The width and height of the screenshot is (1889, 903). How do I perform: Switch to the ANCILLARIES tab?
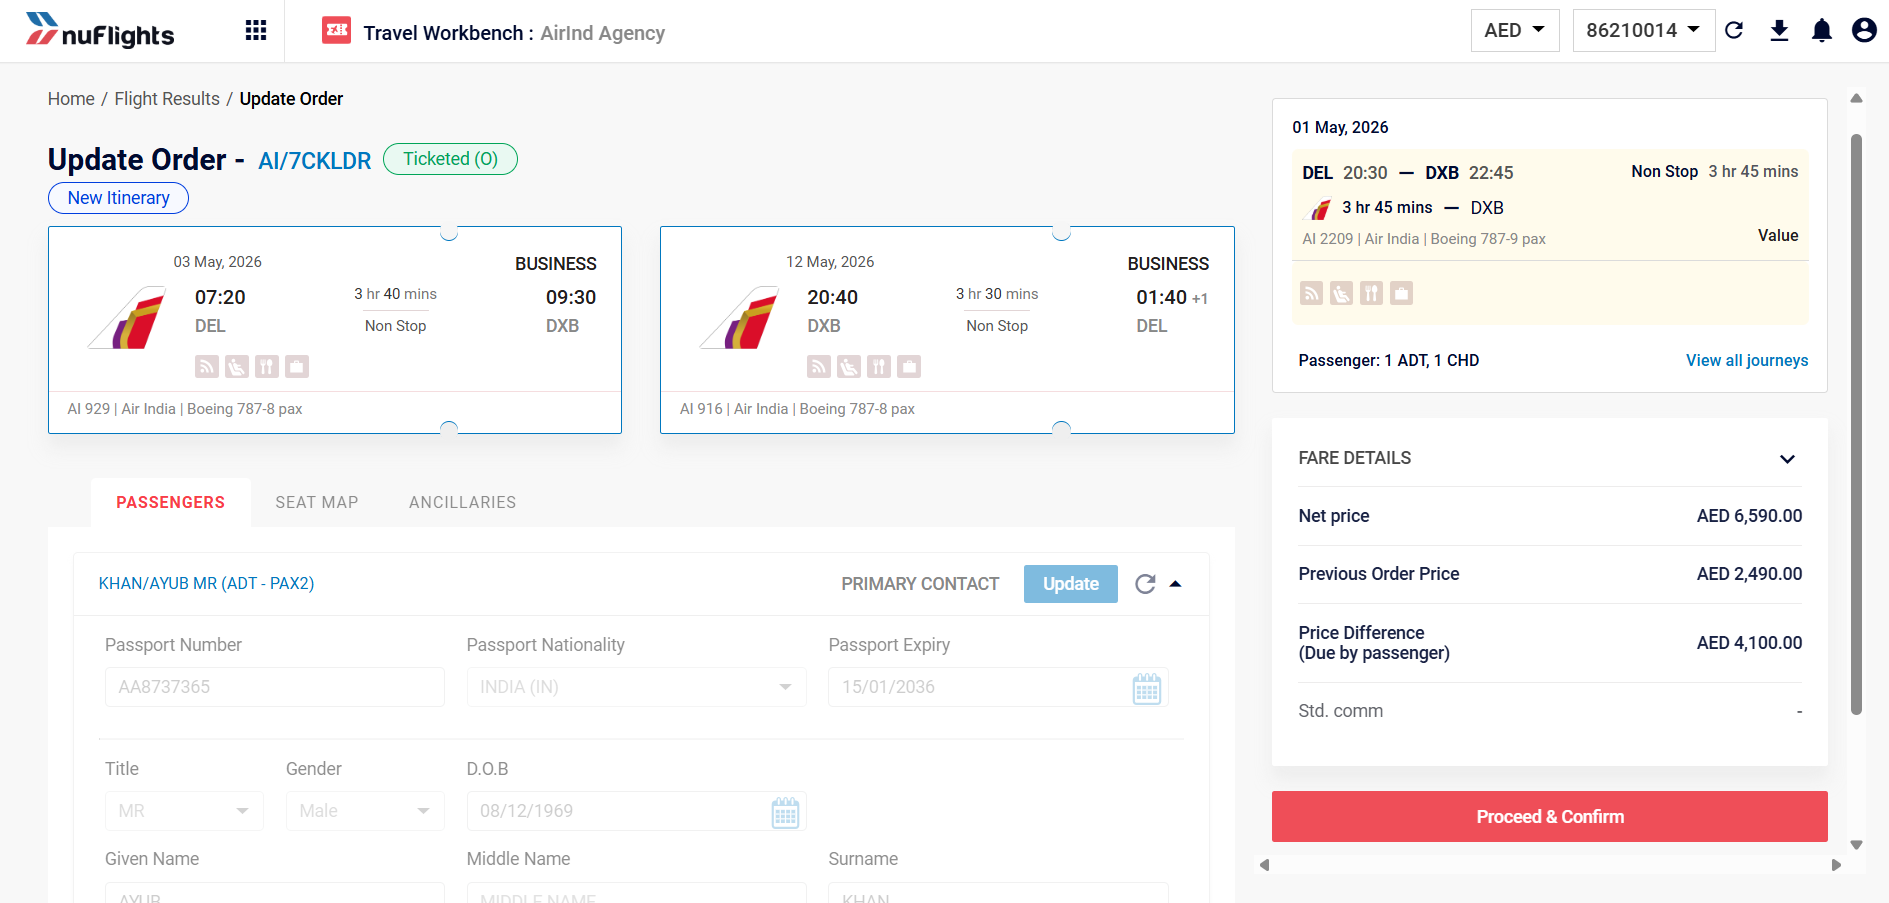pos(462,502)
